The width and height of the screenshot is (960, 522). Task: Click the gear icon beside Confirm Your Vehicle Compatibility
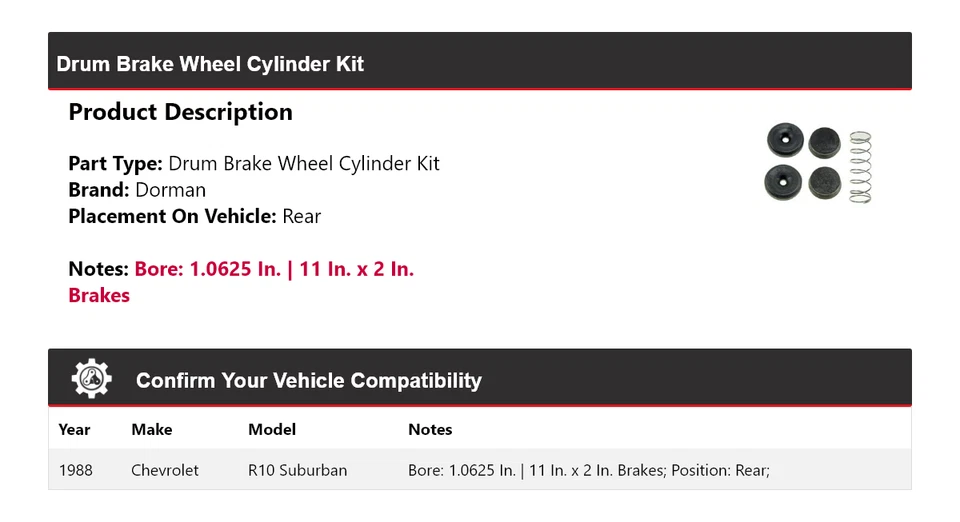coord(92,379)
